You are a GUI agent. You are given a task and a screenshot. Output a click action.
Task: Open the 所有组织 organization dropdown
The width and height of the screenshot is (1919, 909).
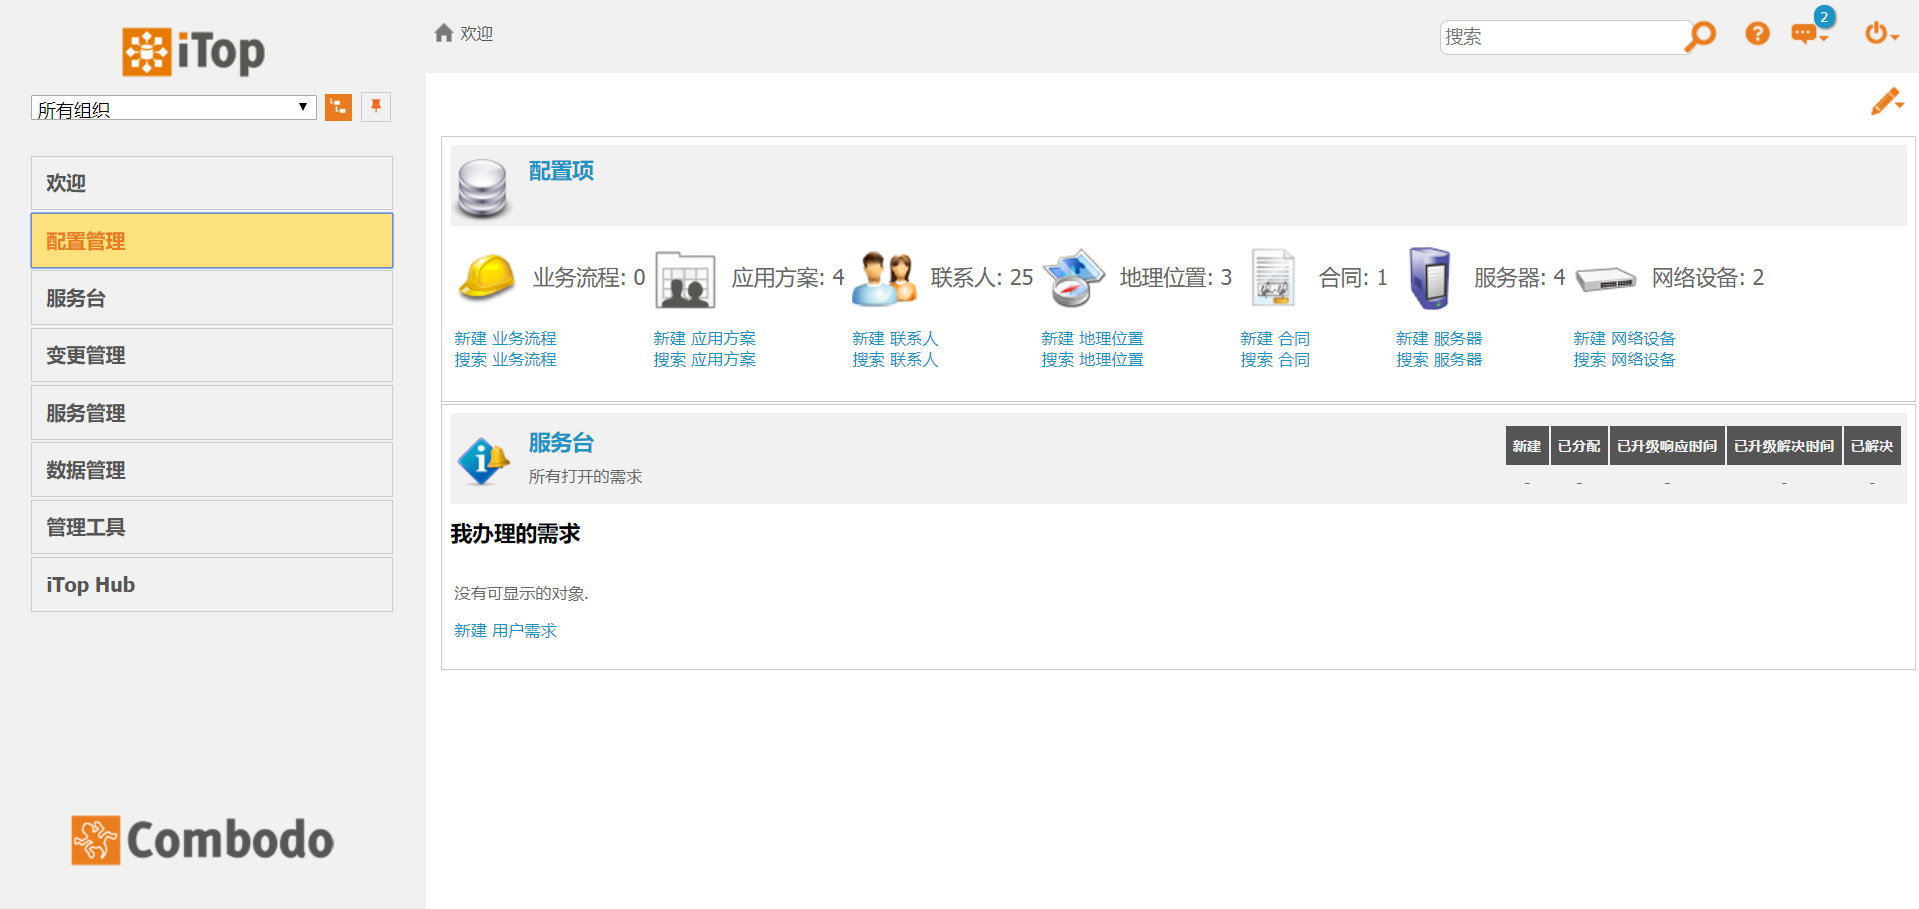tap(172, 107)
